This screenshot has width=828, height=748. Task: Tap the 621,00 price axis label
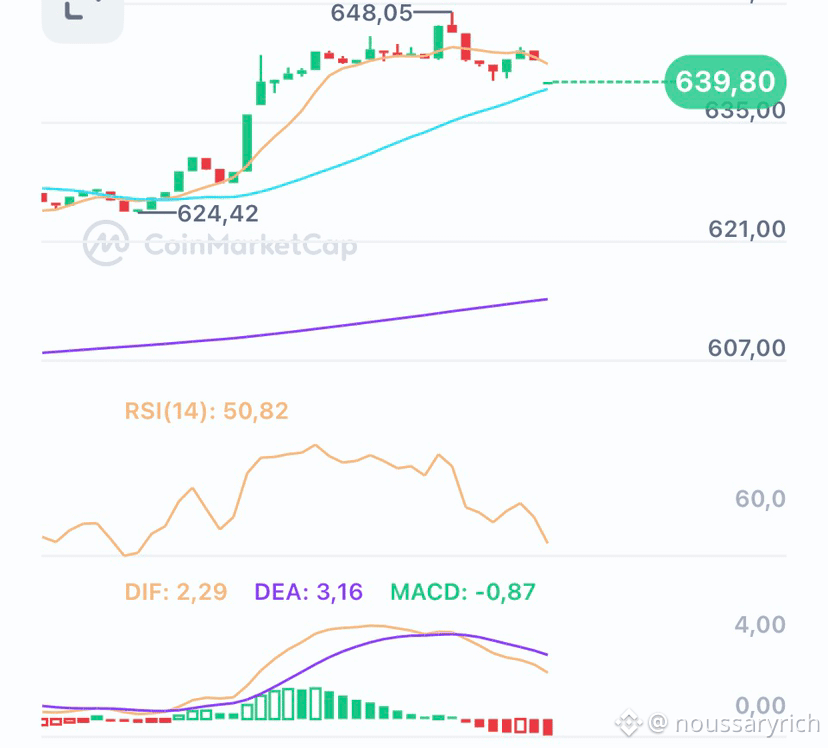point(747,229)
